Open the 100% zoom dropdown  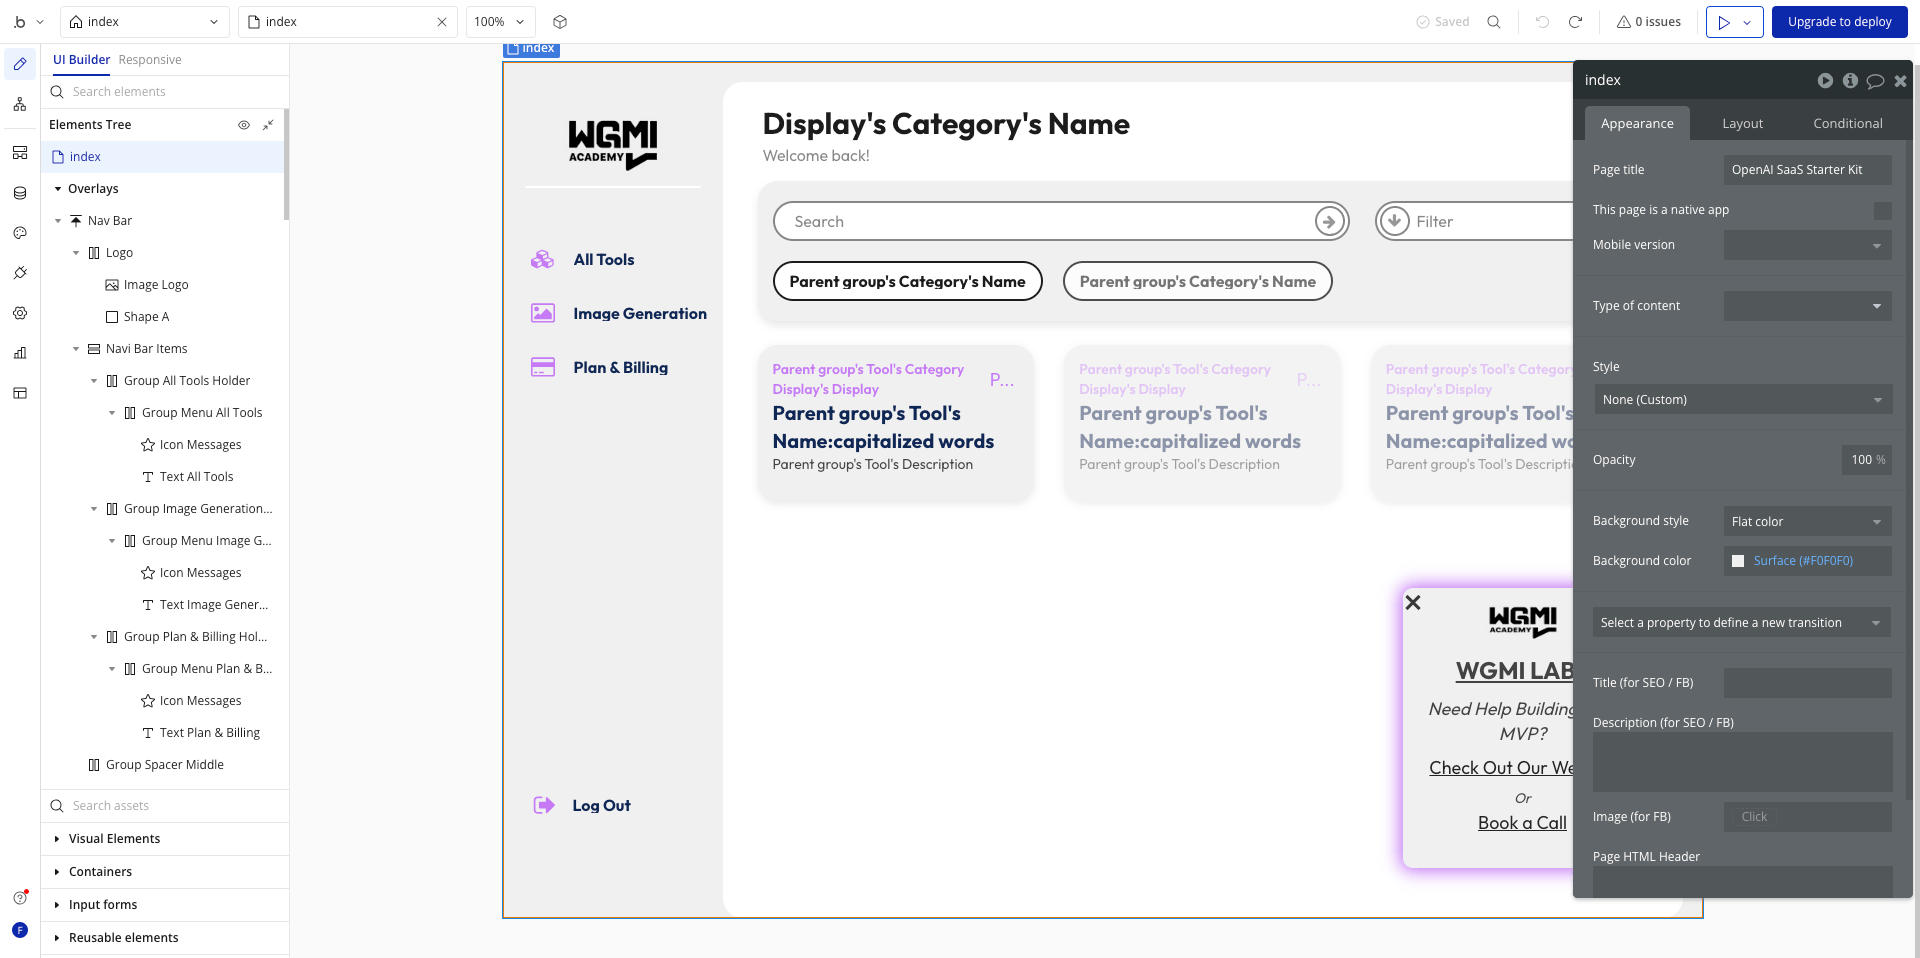(x=500, y=22)
